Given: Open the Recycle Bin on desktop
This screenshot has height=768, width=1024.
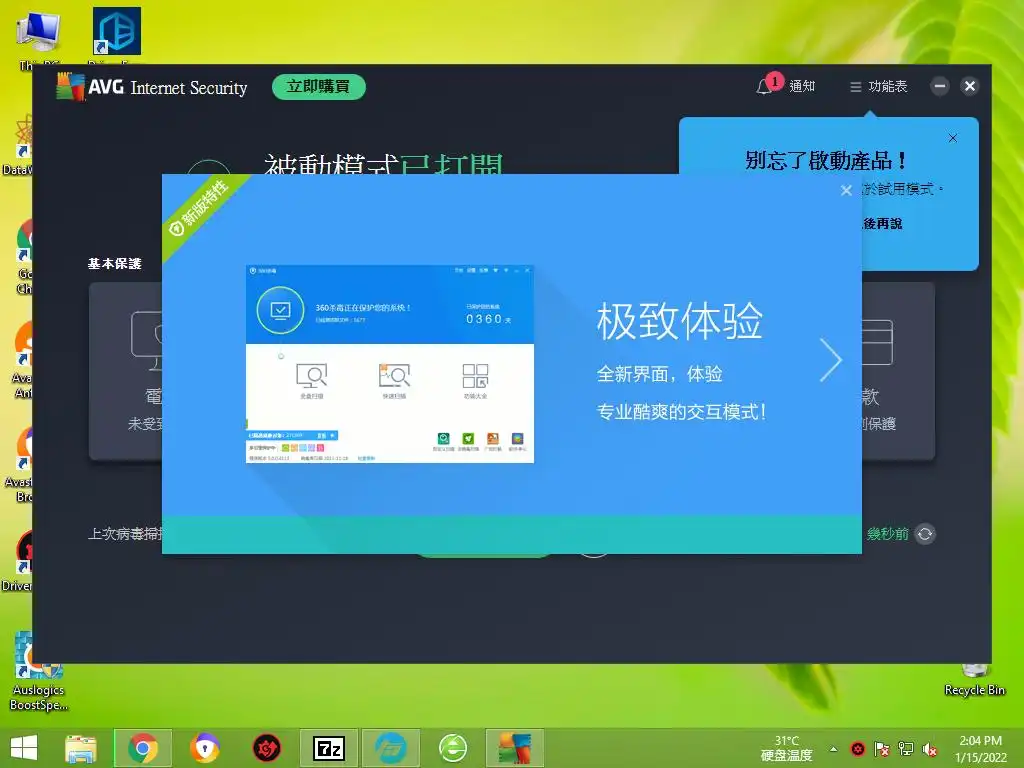Looking at the screenshot, I should [974, 680].
